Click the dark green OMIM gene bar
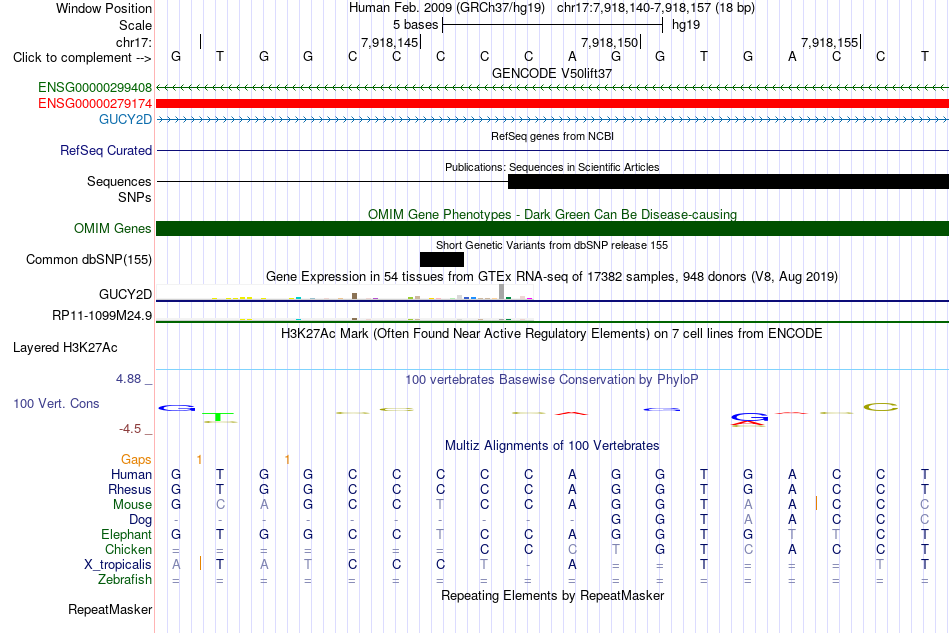This screenshot has height=633, width=950. coord(553,228)
